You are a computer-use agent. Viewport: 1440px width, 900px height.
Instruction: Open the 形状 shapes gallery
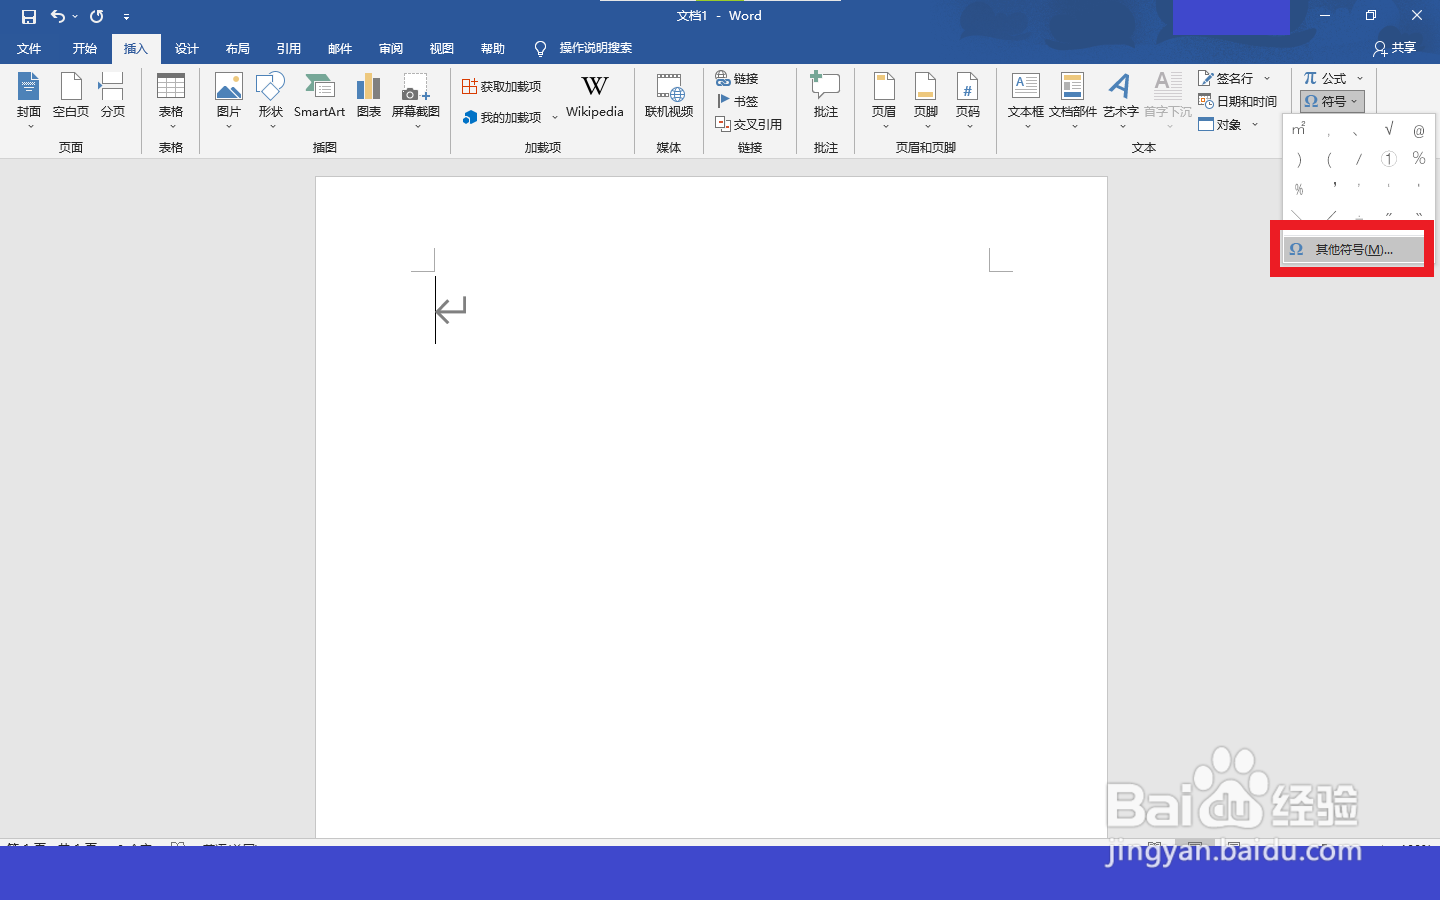click(x=270, y=100)
